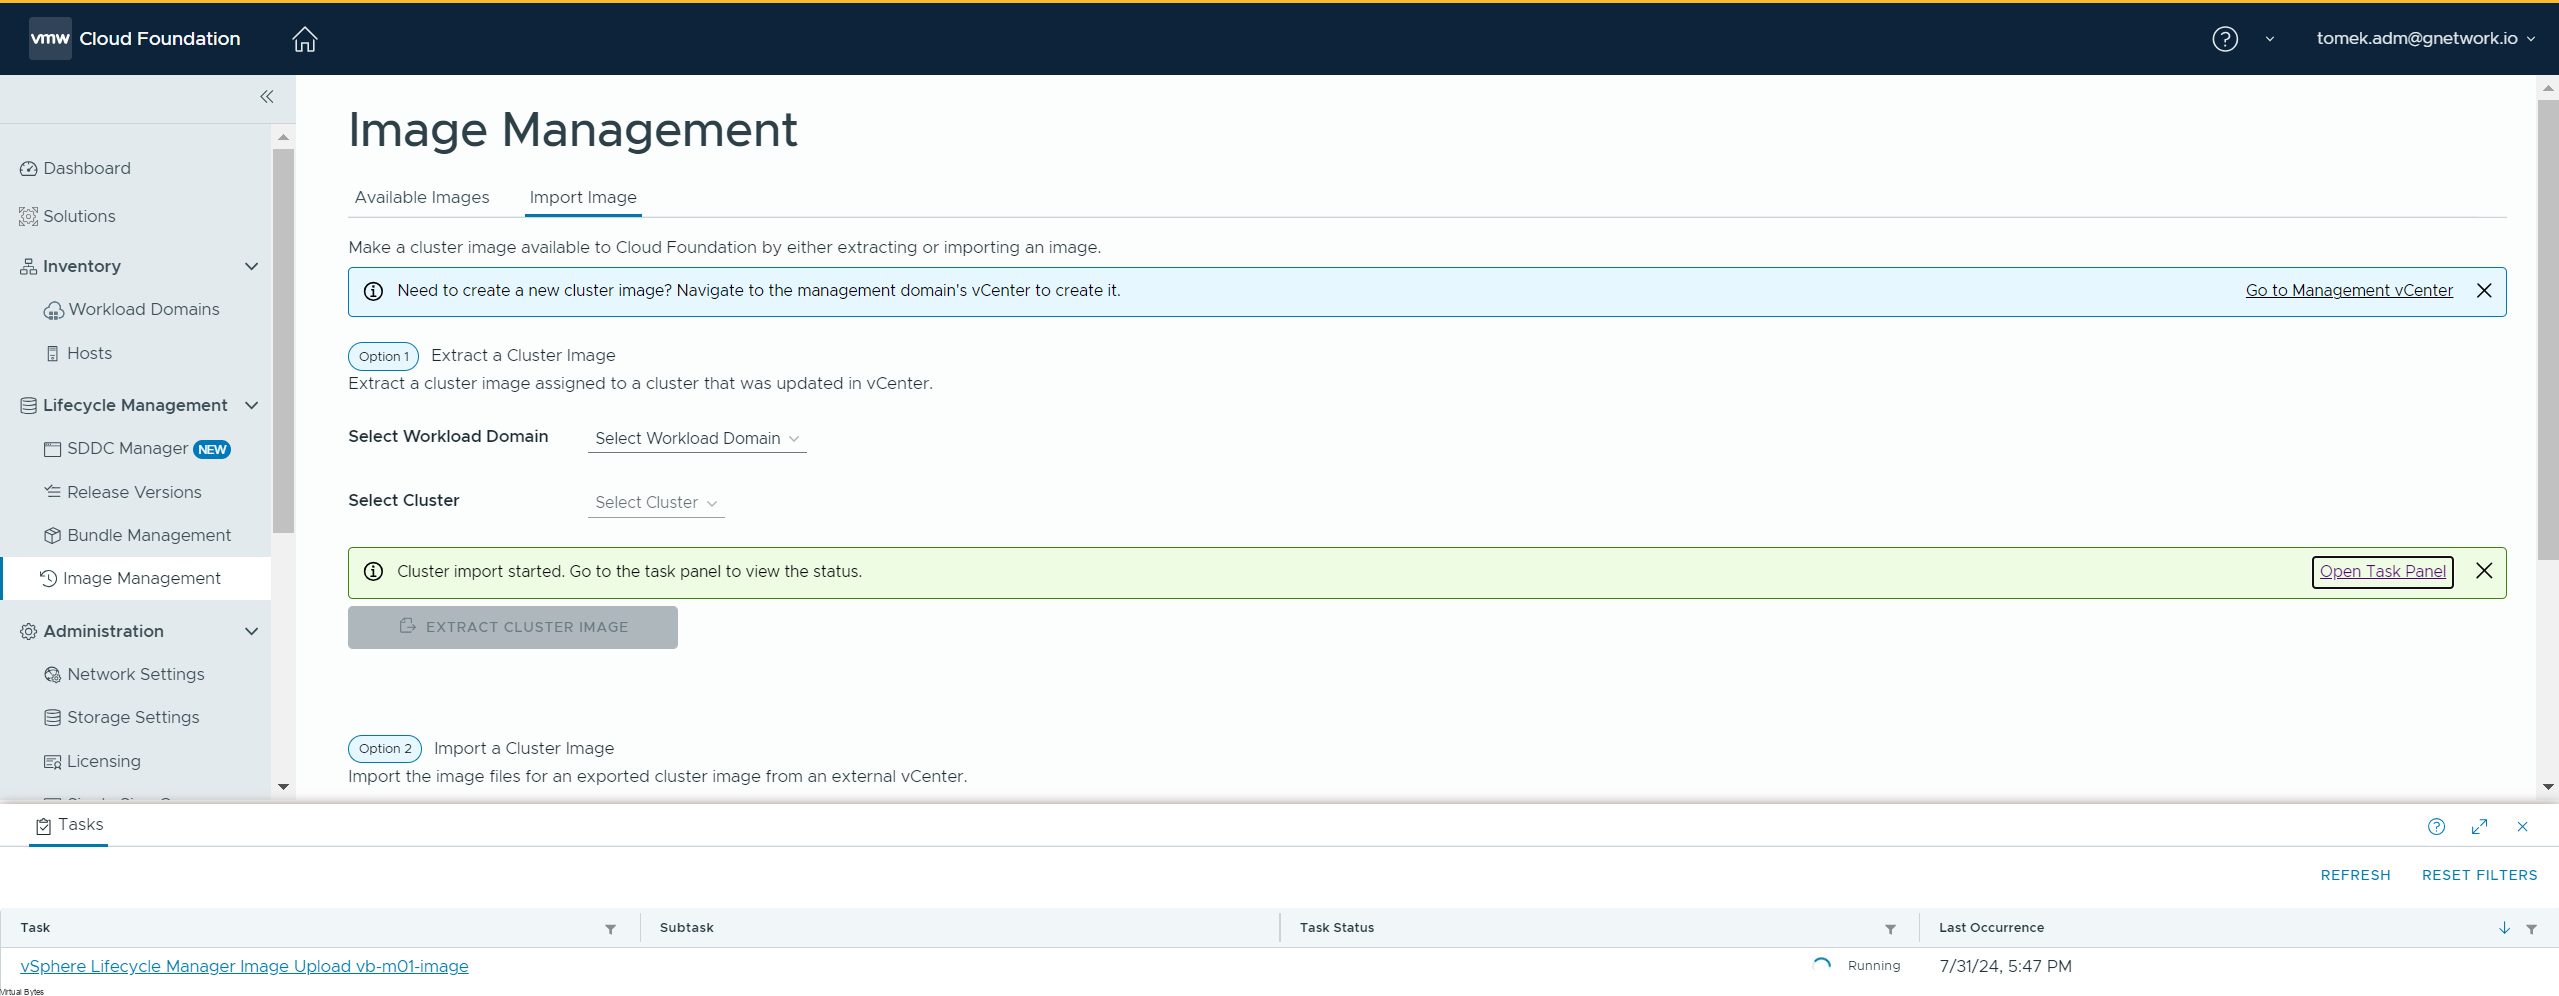This screenshot has height=996, width=2559.
Task: Collapse the Lifecycle Management section
Action: (252, 405)
